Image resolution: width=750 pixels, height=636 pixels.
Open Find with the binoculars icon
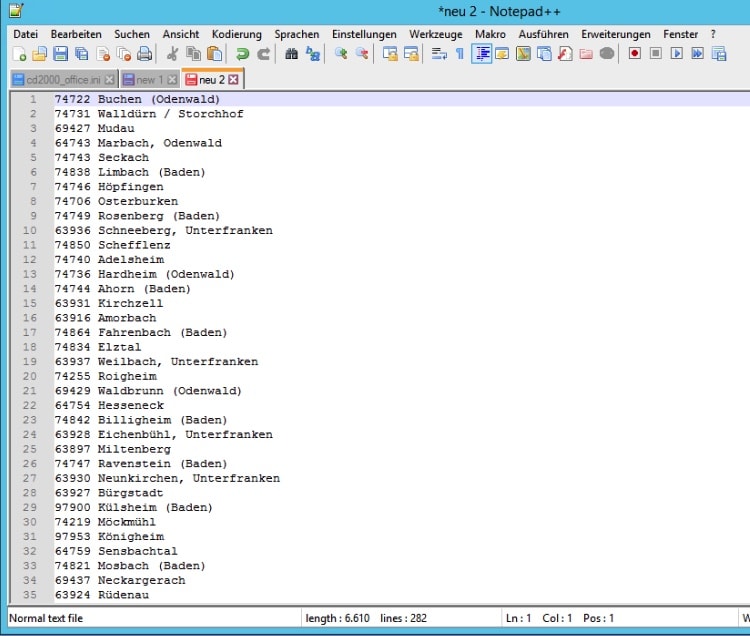(291, 54)
